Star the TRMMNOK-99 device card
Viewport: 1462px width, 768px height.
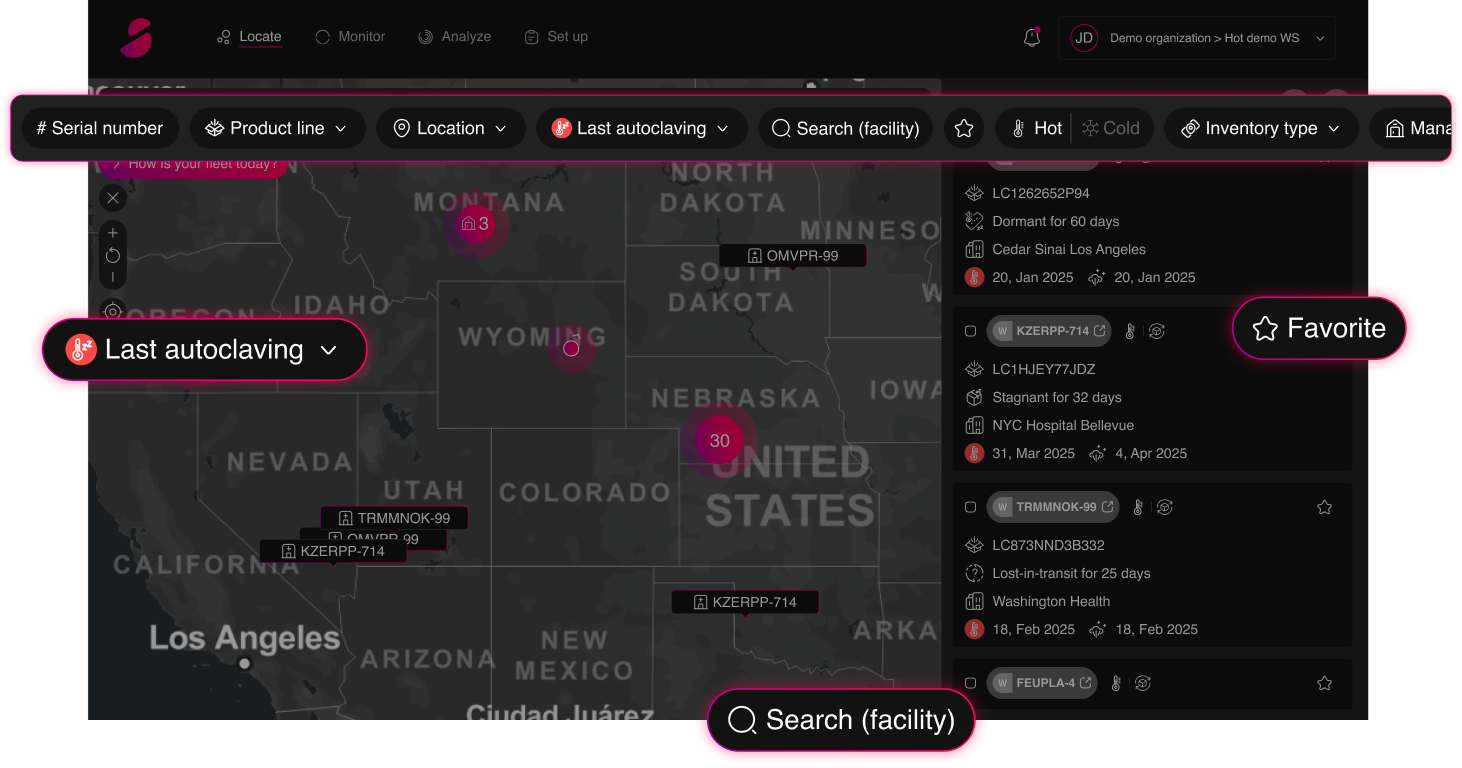point(1324,507)
